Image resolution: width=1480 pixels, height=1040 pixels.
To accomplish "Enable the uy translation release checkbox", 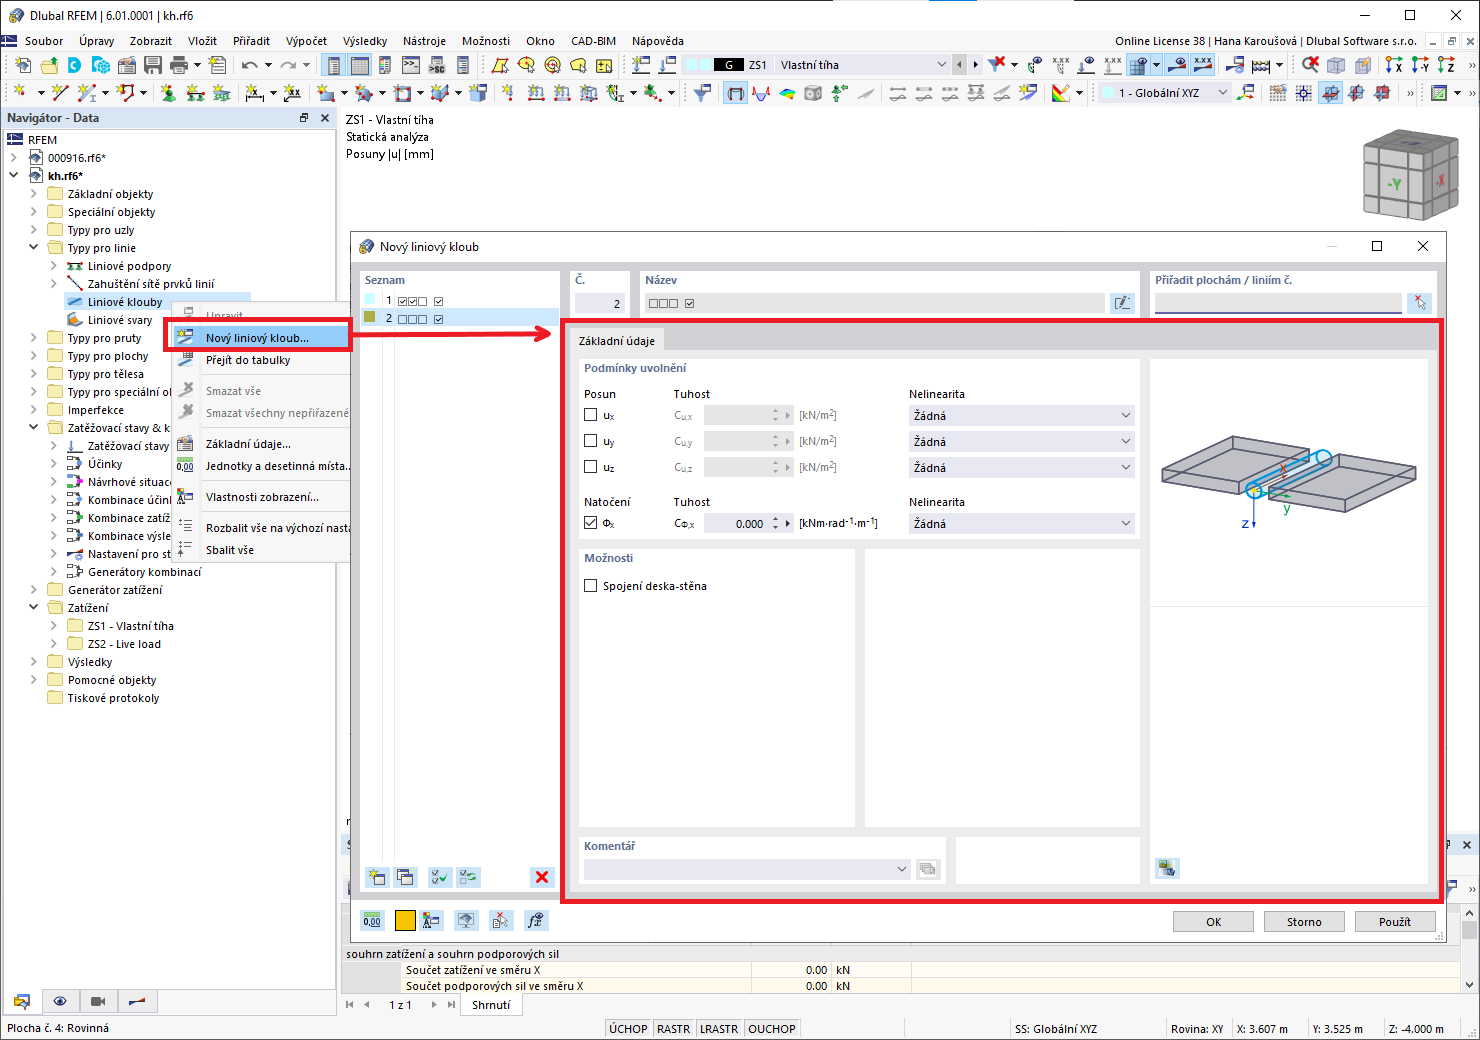I will click(x=590, y=441).
